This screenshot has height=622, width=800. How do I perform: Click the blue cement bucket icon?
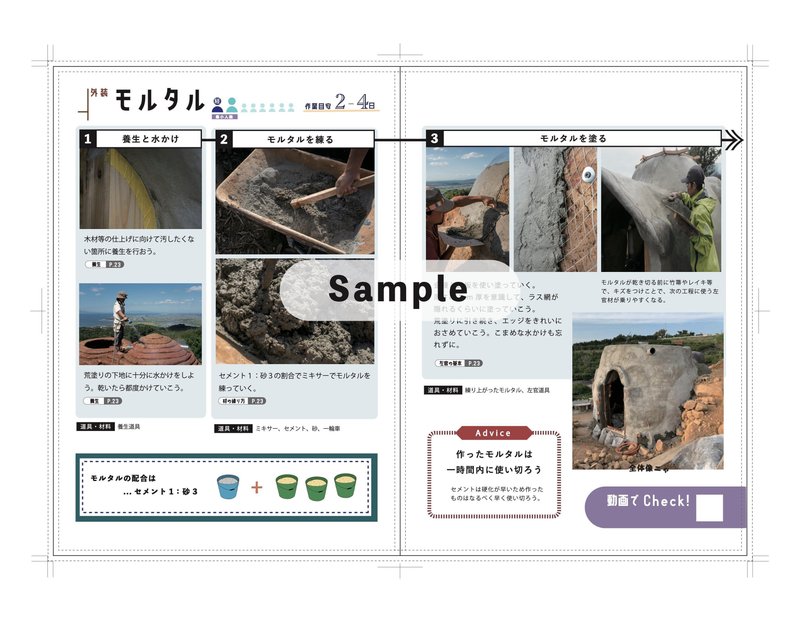pyautogui.click(x=228, y=487)
